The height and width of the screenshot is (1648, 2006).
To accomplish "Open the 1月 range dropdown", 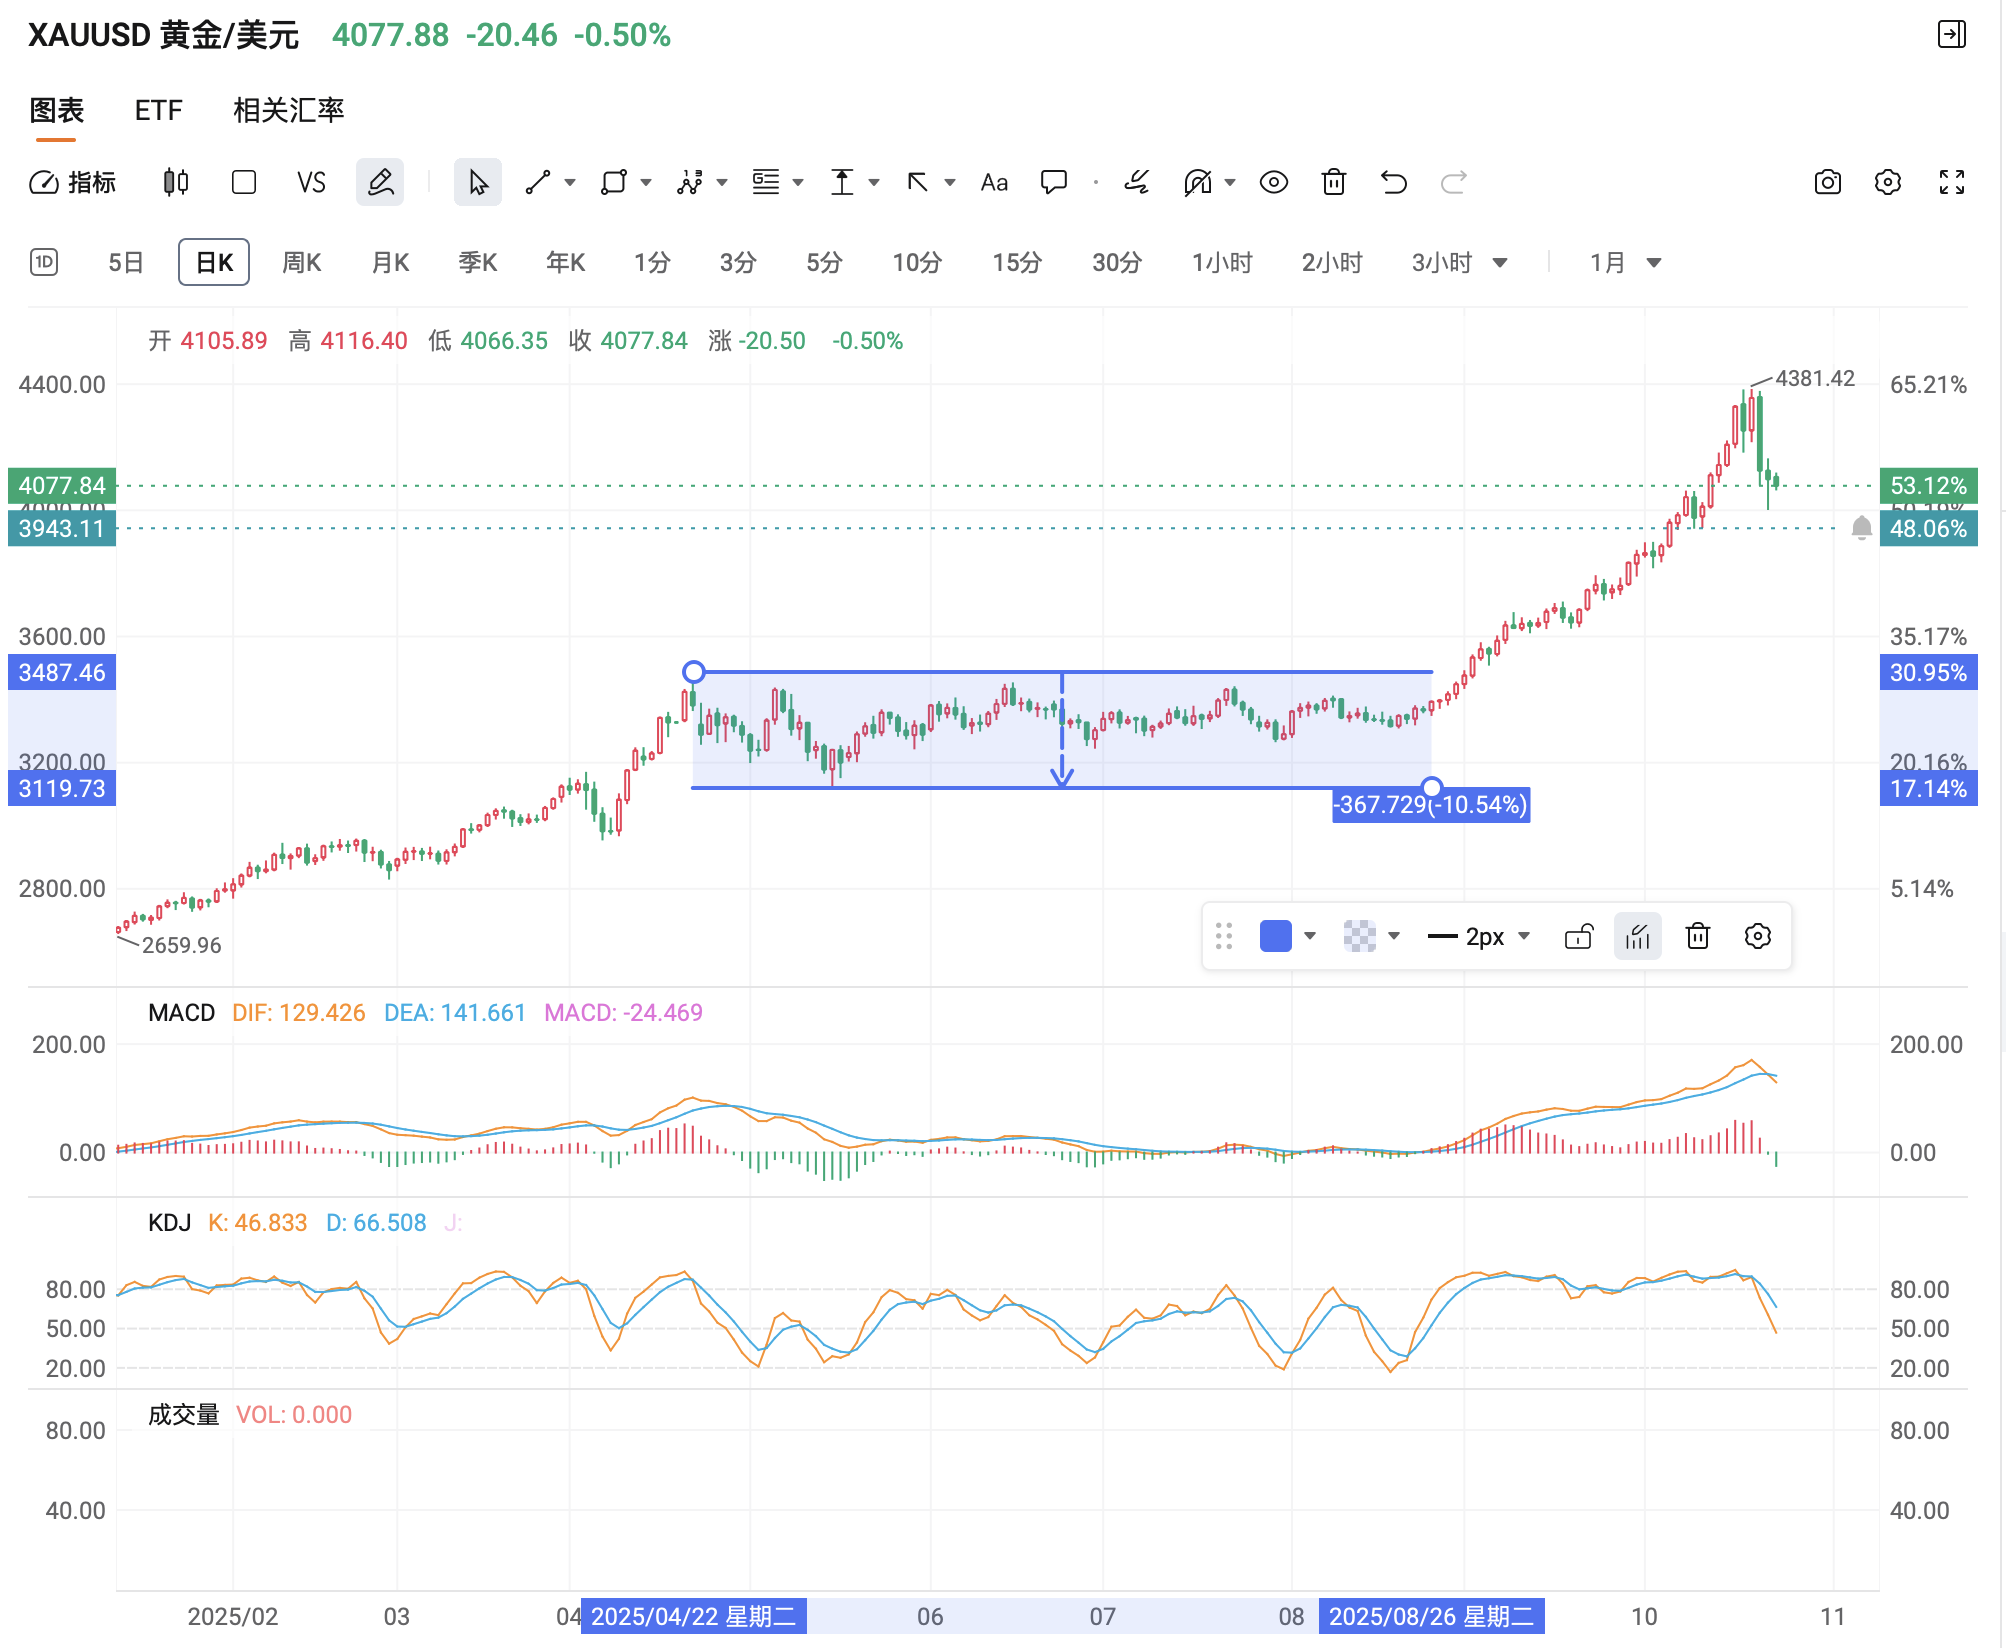I will [x=1653, y=263].
